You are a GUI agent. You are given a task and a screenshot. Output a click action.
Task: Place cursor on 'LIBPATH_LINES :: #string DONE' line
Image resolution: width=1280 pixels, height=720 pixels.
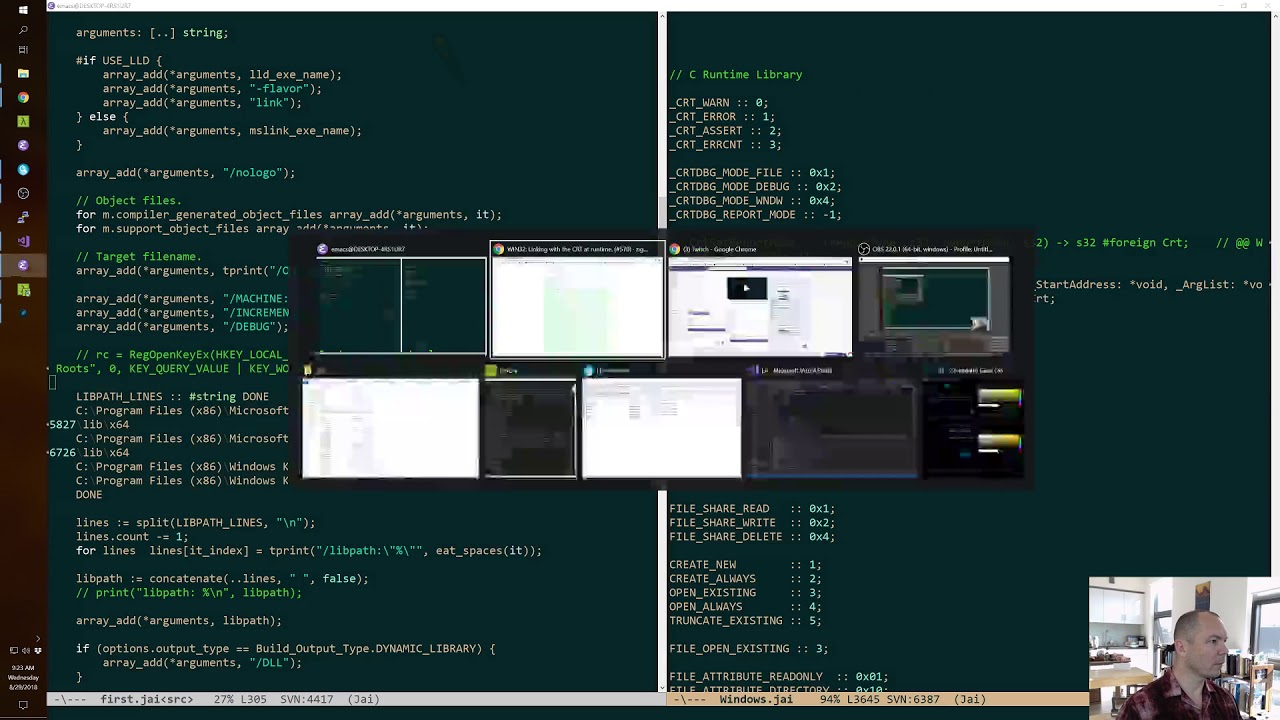coord(172,397)
